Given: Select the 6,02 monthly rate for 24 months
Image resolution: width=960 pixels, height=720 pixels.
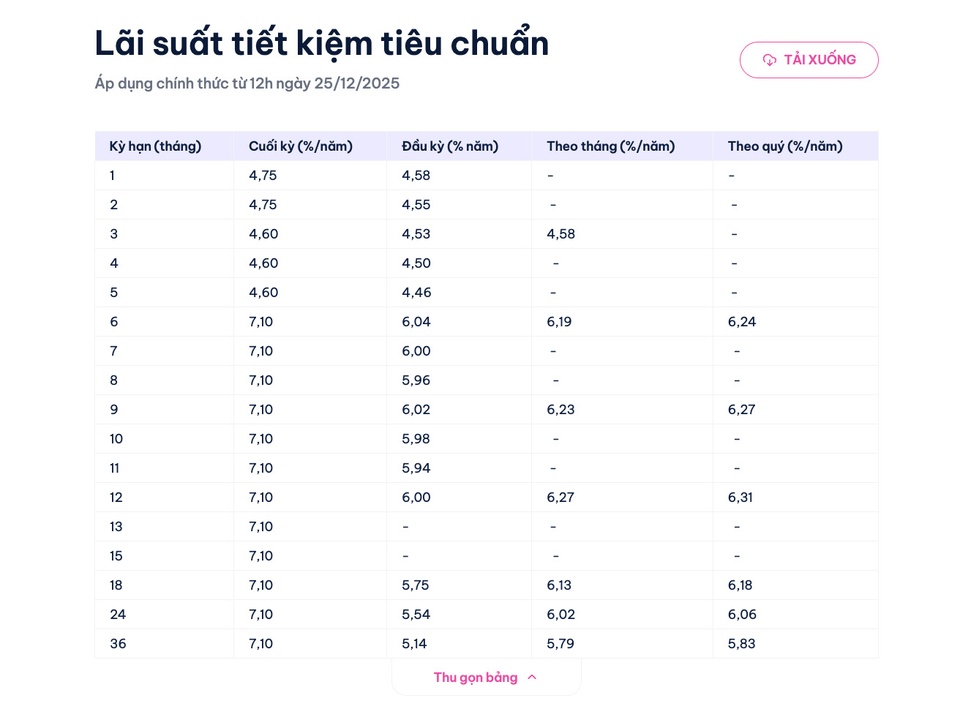Looking at the screenshot, I should pos(561,614).
